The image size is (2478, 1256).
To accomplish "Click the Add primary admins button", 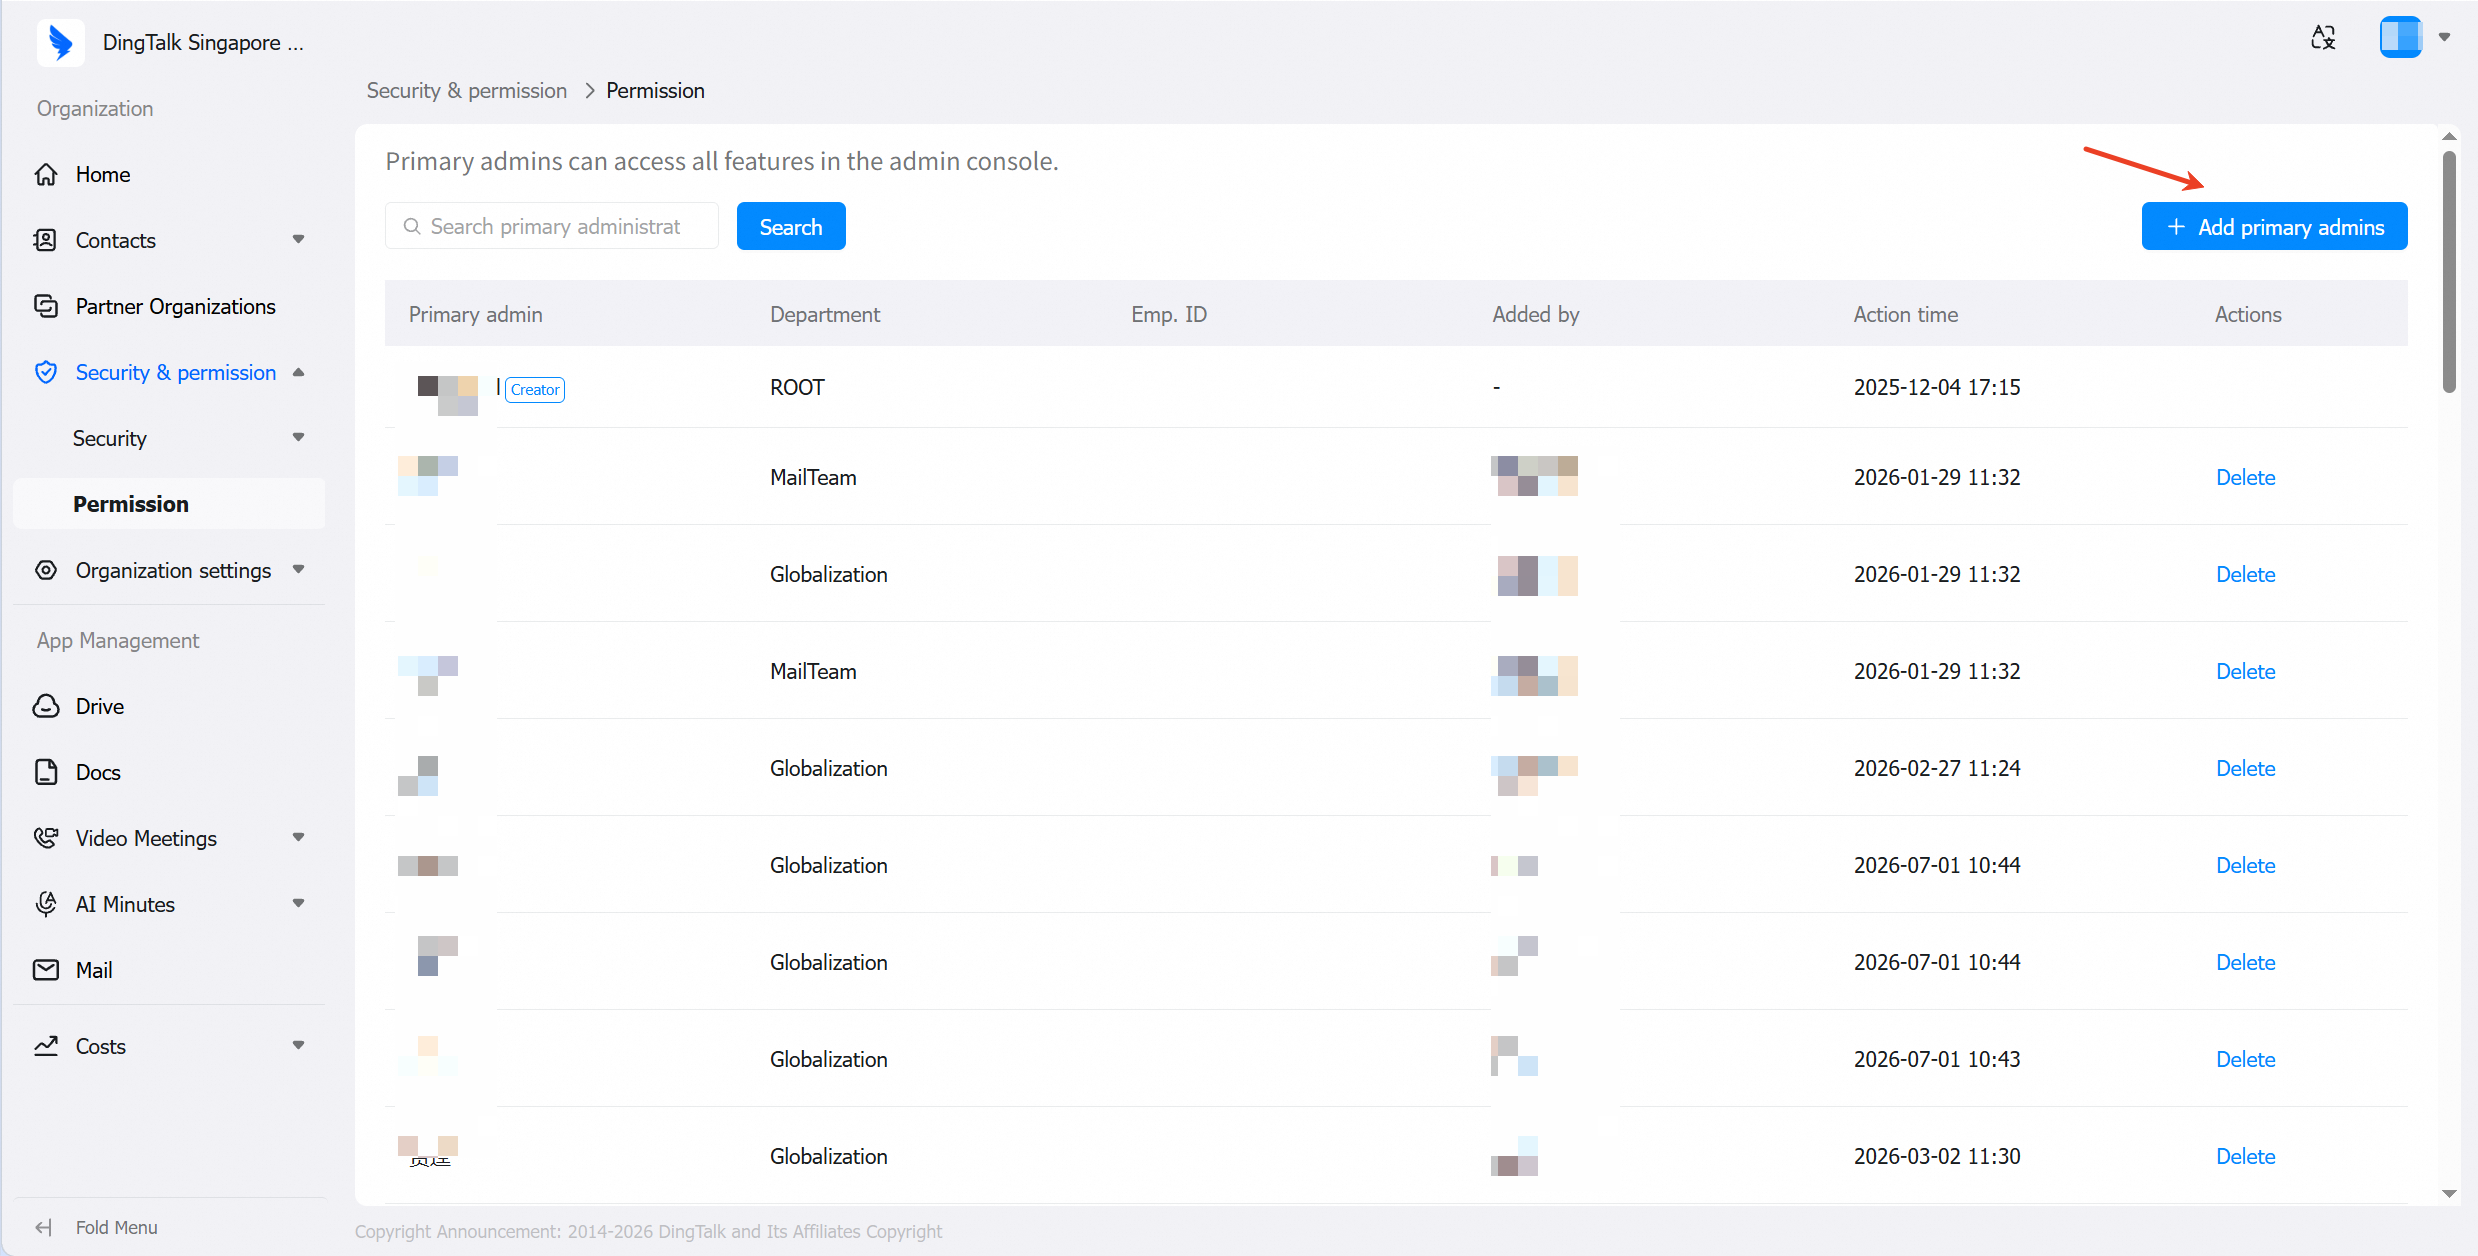I will point(2274,227).
